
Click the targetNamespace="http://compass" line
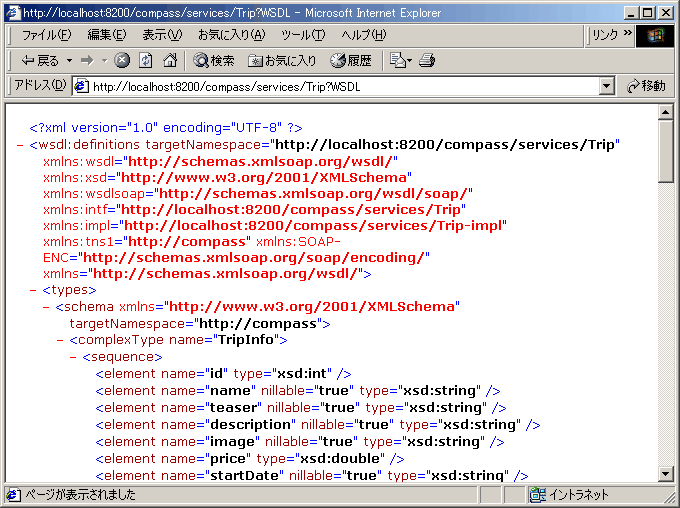click(200, 324)
